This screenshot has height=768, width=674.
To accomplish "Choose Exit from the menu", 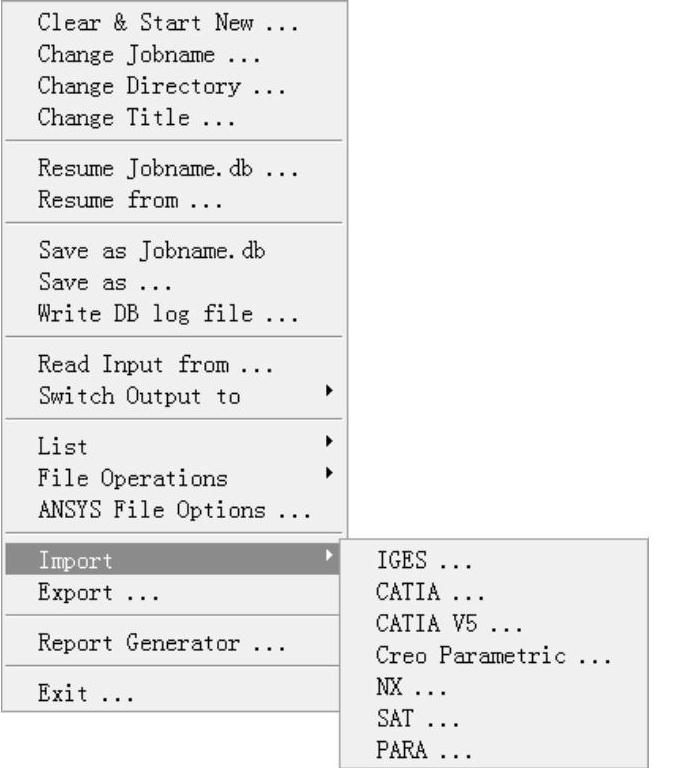I will (84, 693).
